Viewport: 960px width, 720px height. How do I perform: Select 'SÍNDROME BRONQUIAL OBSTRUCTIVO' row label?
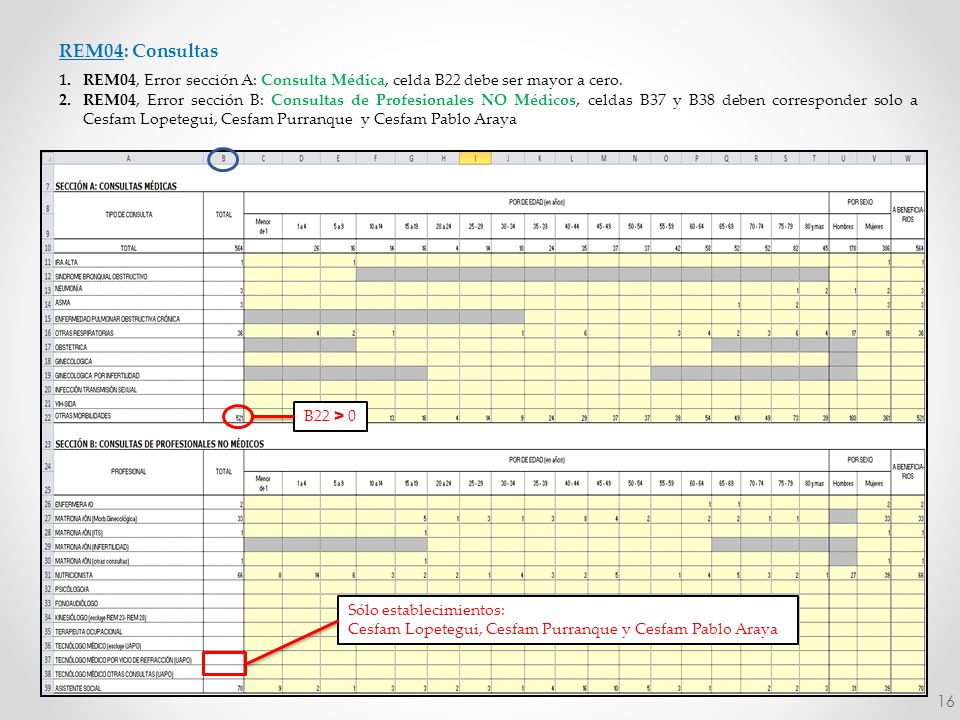(x=101, y=277)
